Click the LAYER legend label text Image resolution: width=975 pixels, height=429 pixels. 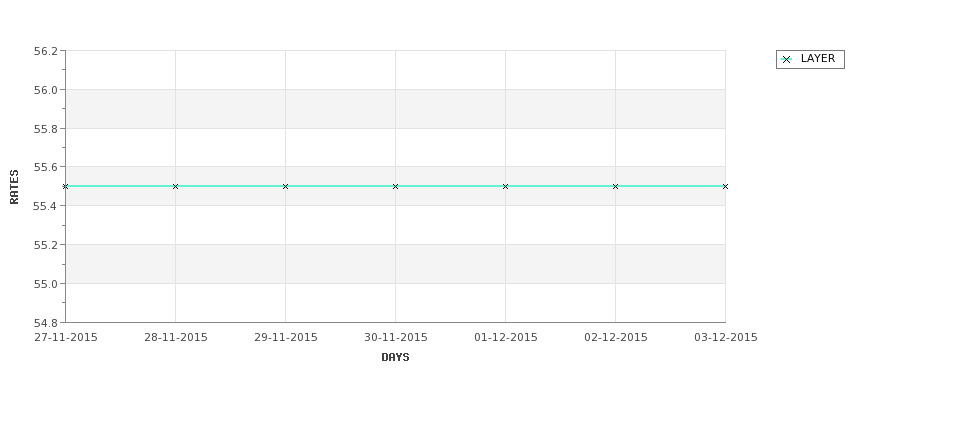(818, 58)
